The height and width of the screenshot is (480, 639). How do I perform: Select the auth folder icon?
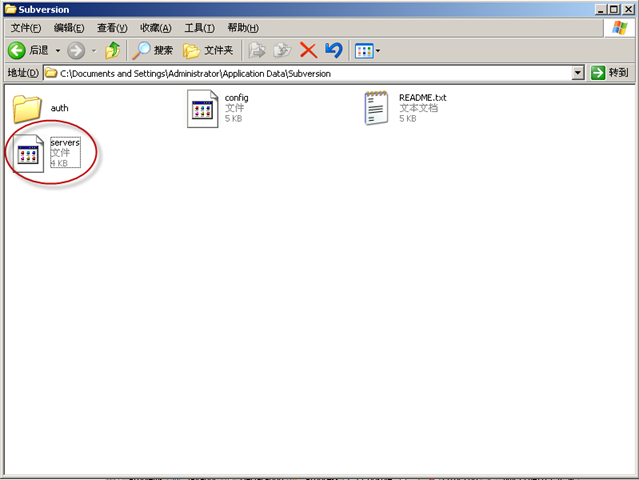click(27, 108)
